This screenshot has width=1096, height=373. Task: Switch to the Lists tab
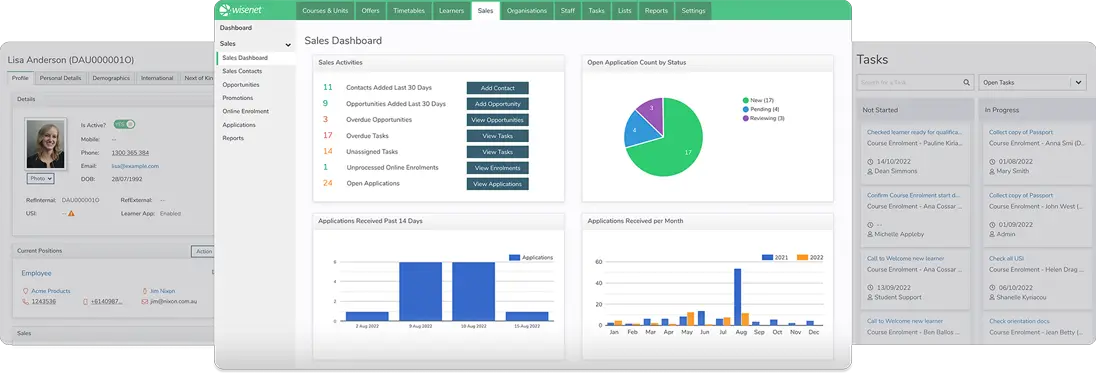(625, 10)
